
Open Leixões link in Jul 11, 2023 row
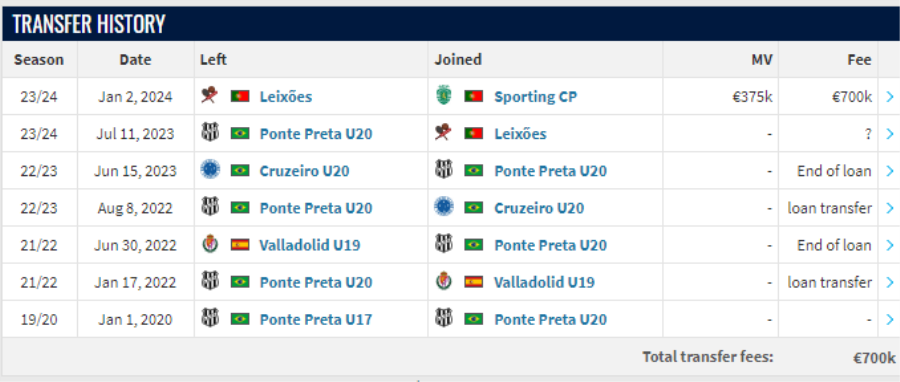click(520, 134)
